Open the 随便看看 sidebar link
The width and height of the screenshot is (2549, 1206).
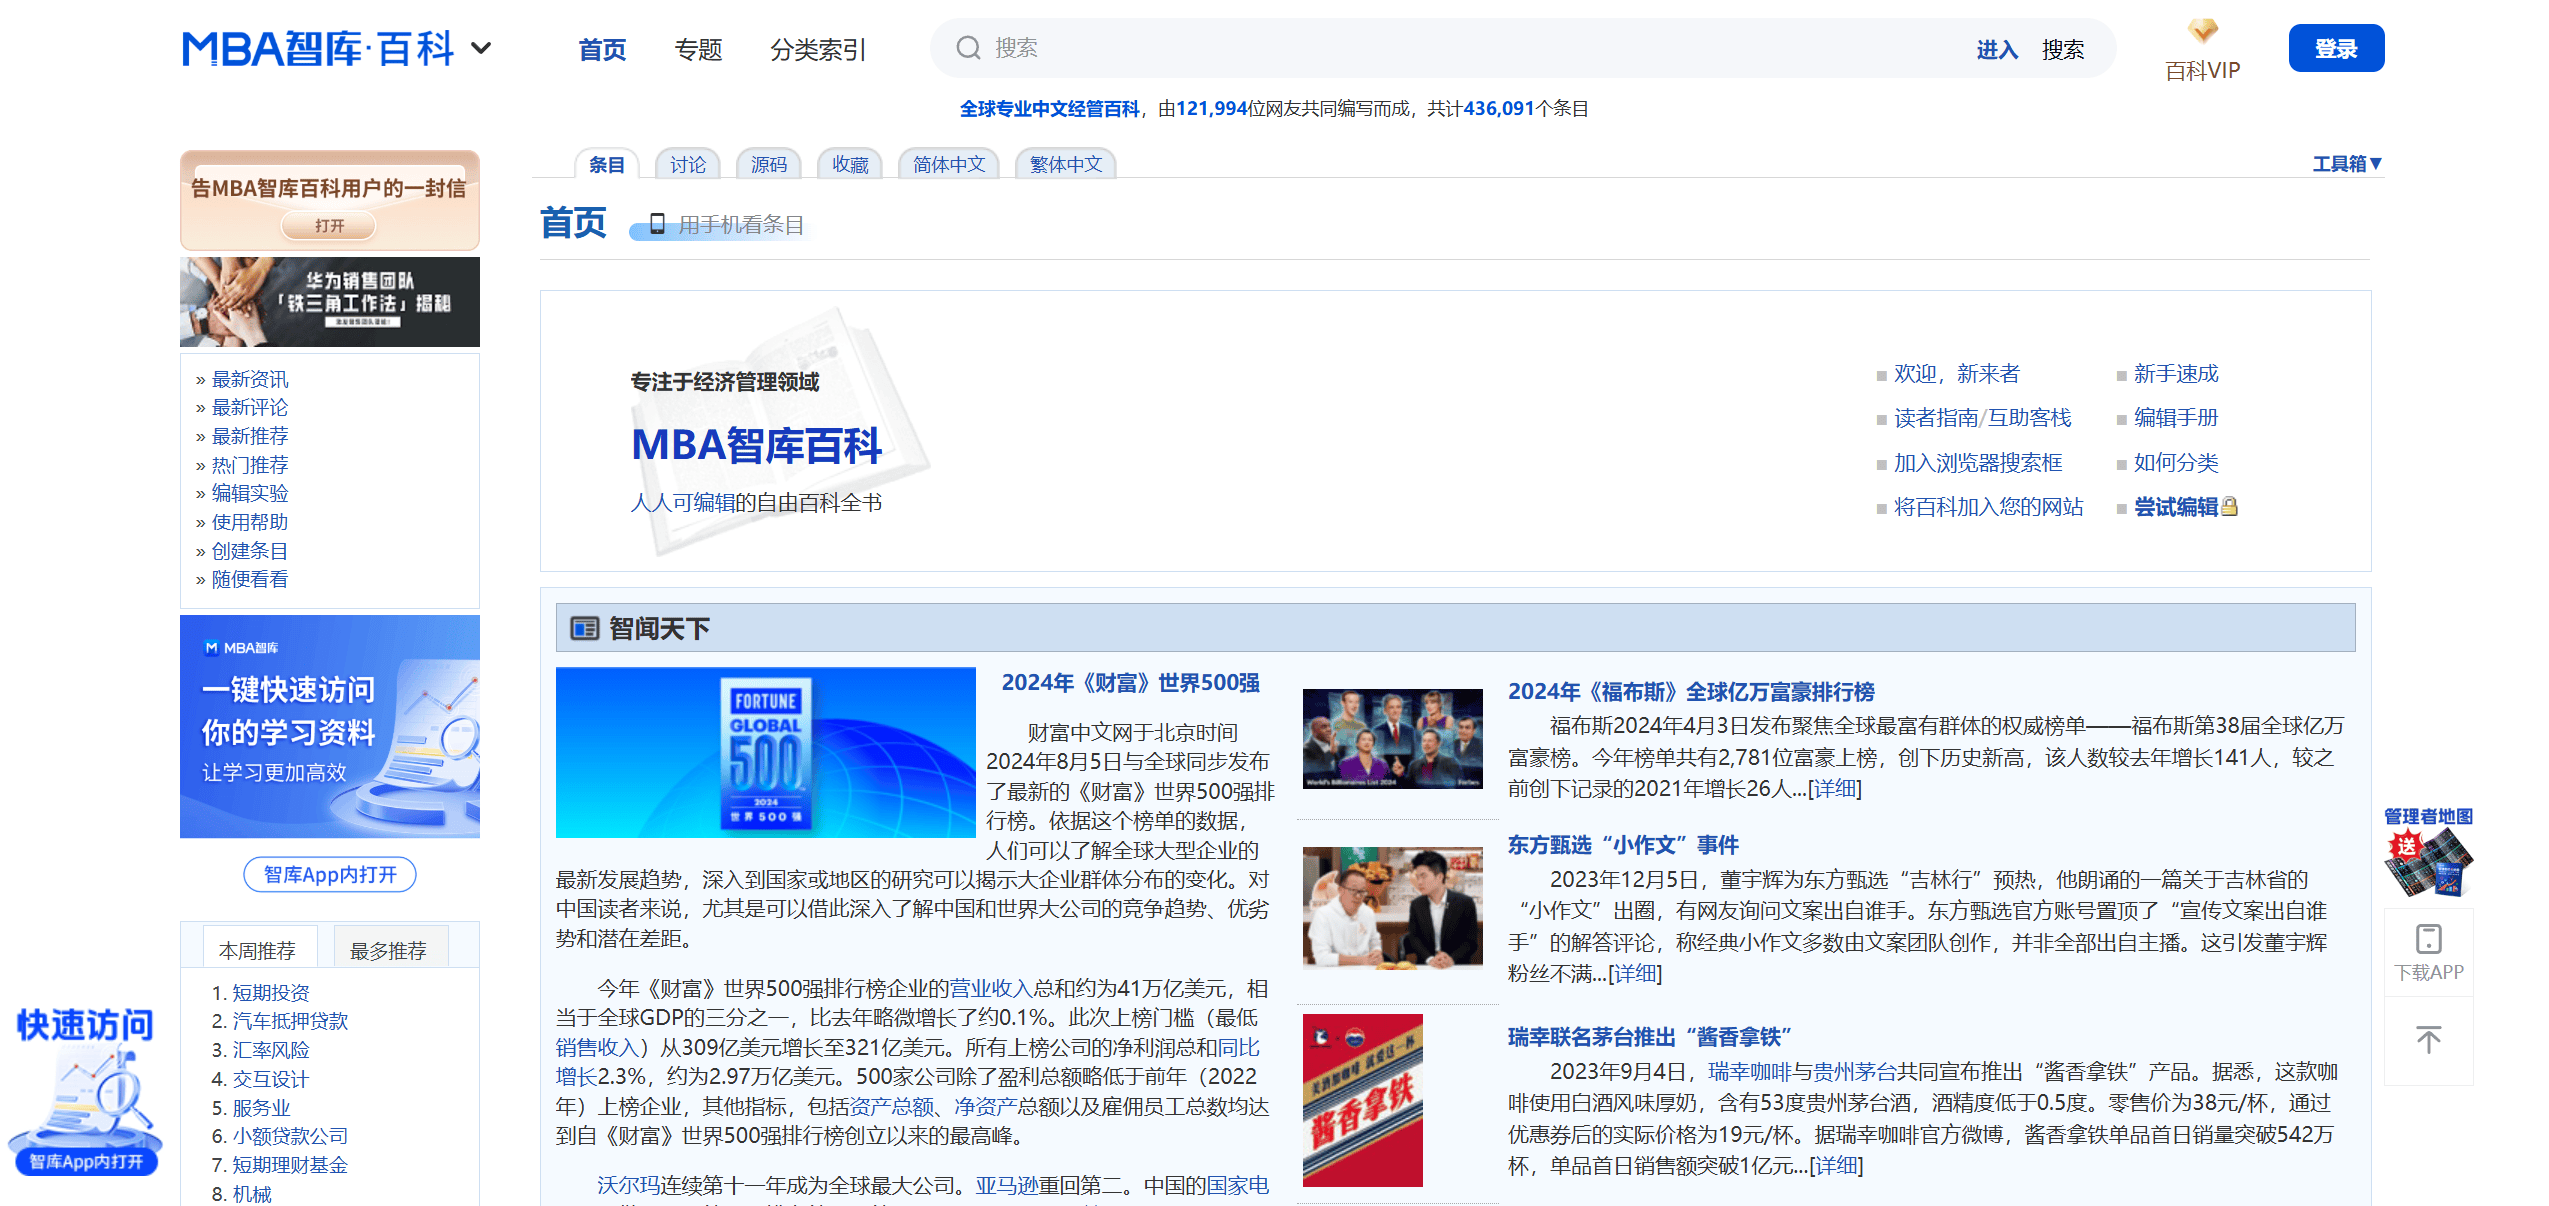click(249, 579)
